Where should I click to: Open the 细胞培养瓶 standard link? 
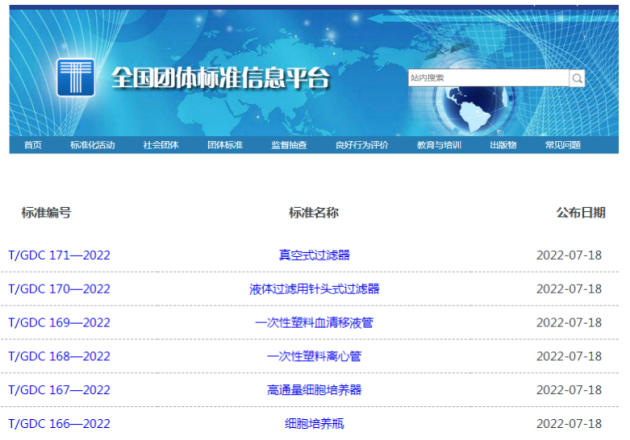tap(314, 423)
